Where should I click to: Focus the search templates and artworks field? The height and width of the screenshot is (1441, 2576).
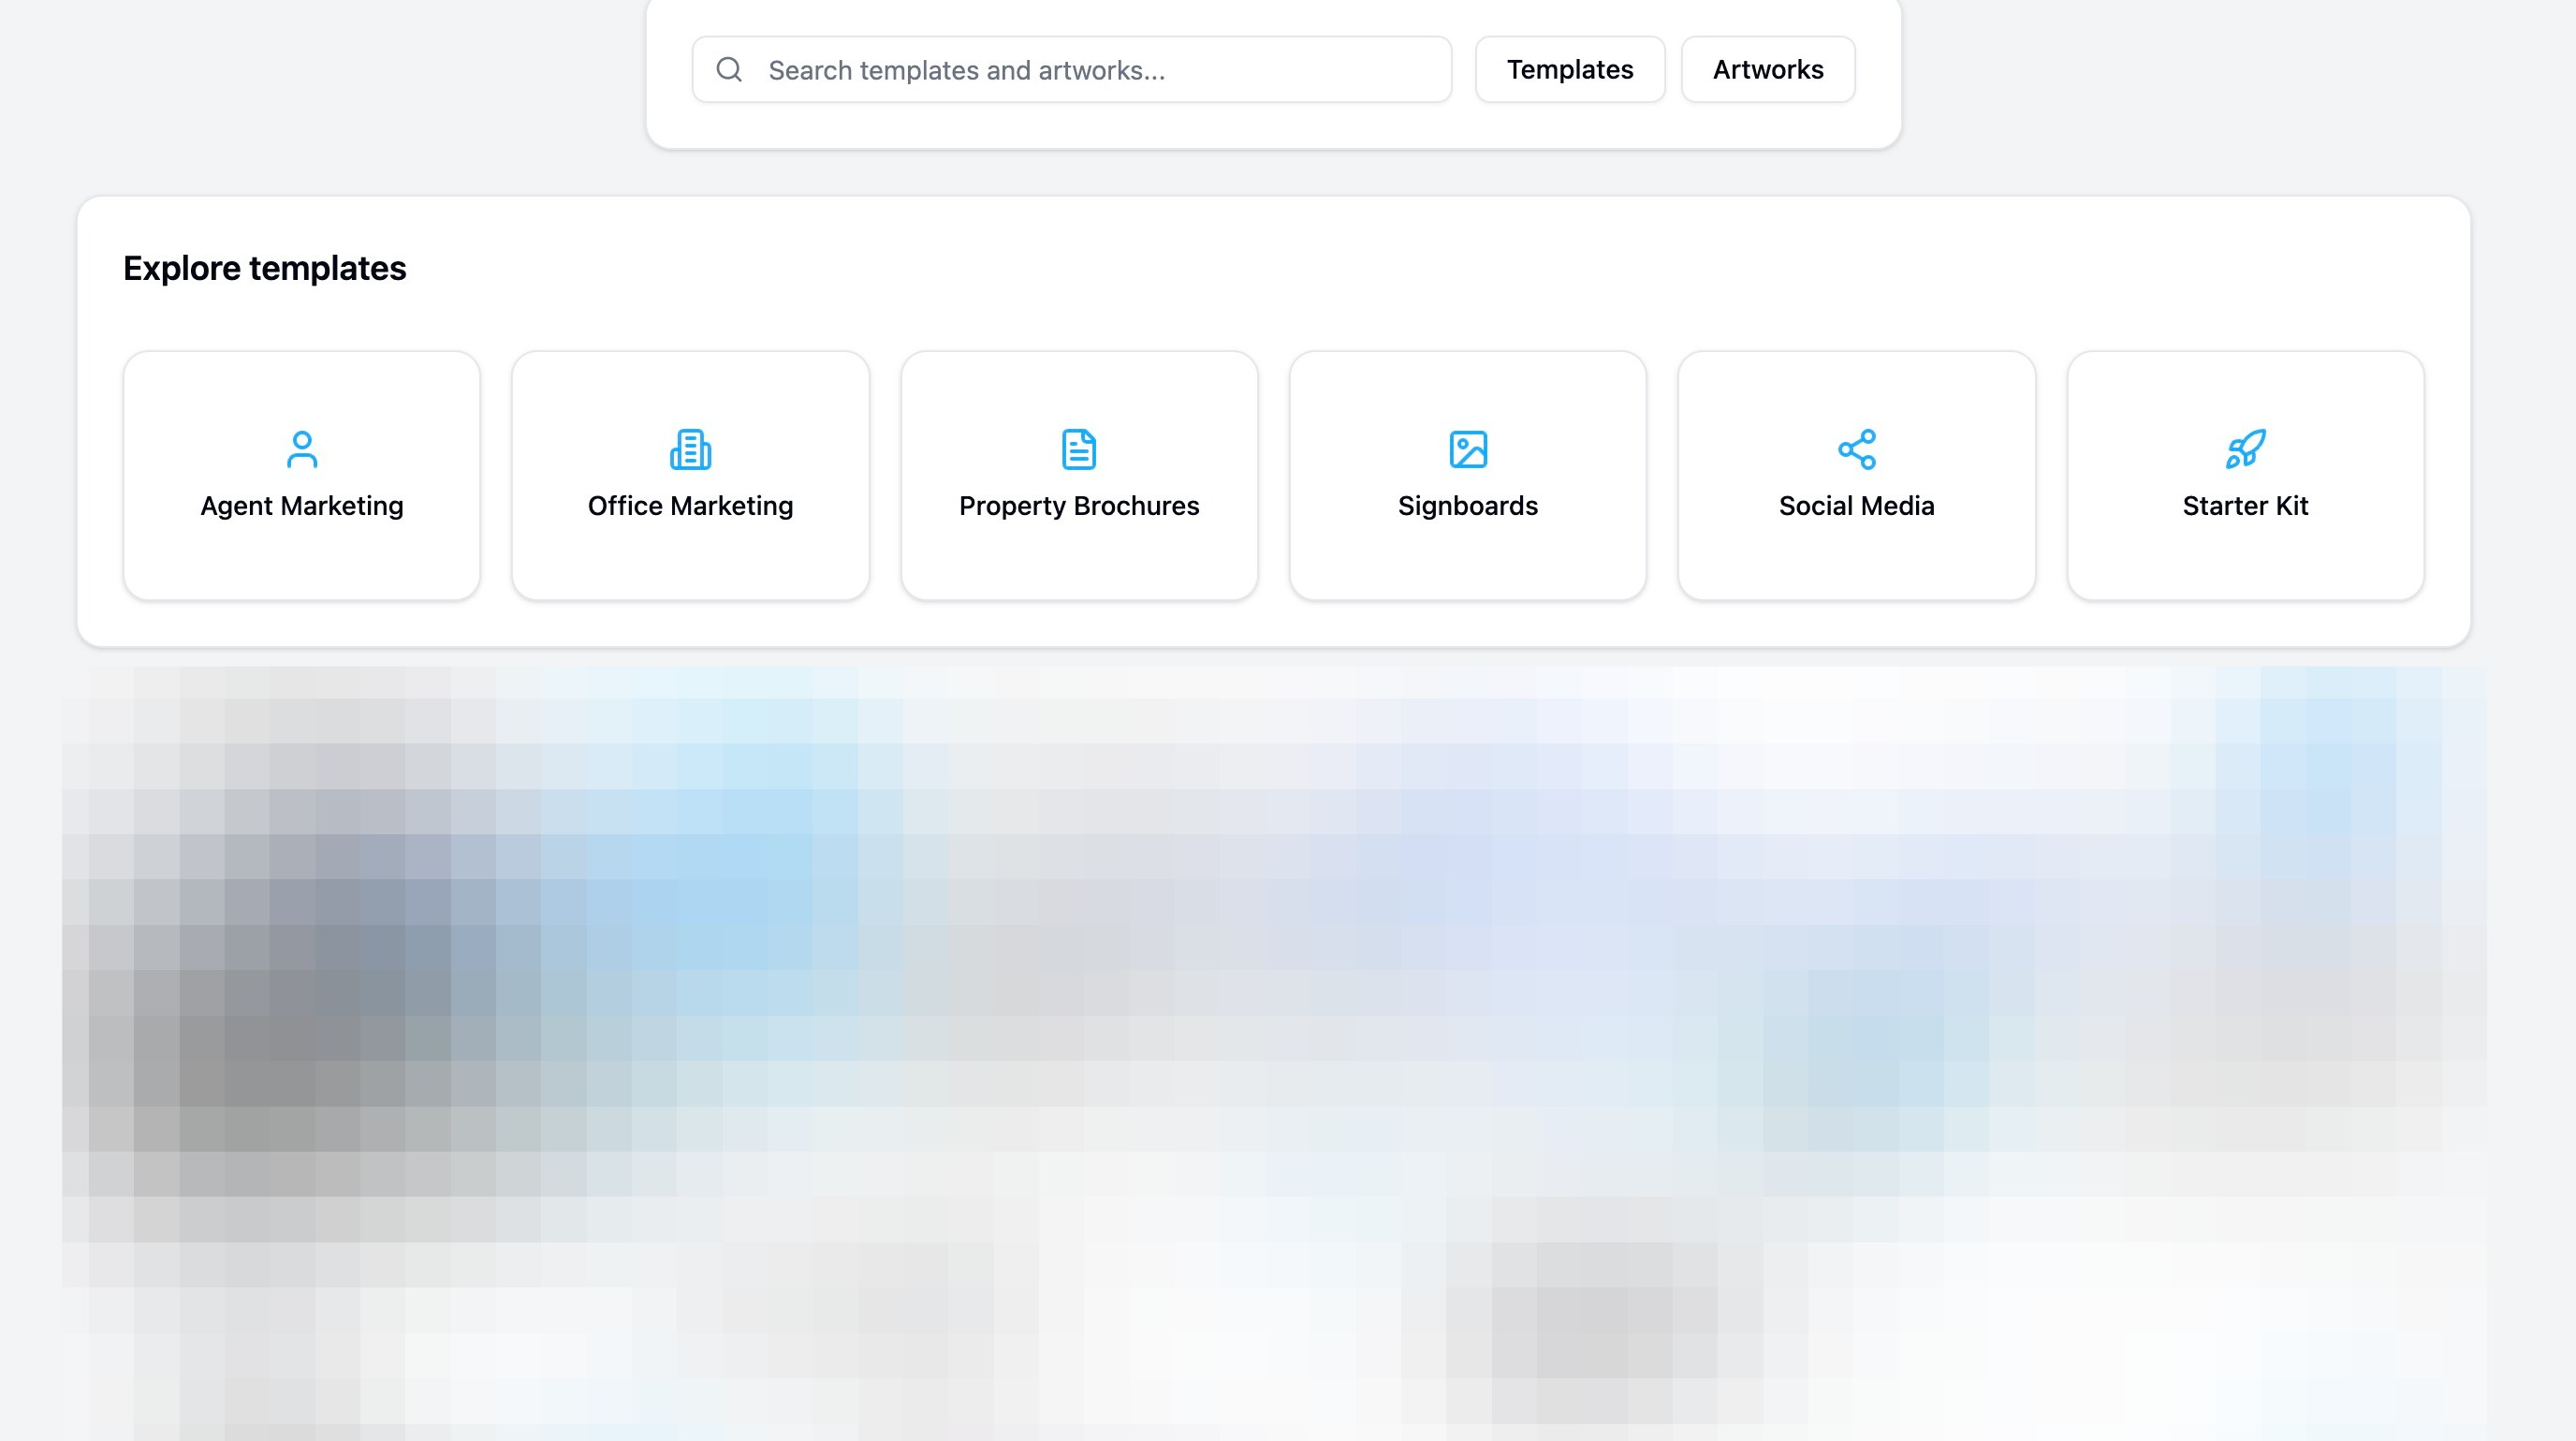point(1071,69)
